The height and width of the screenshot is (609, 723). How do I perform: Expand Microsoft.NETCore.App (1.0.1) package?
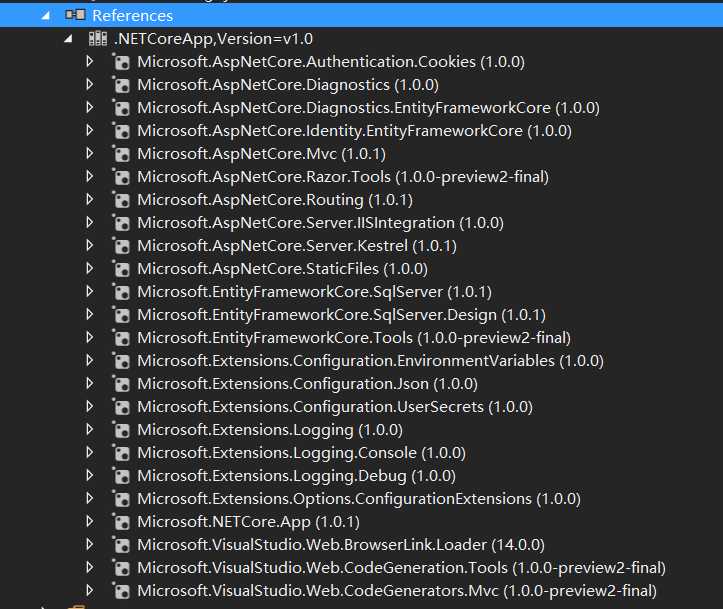coord(90,521)
